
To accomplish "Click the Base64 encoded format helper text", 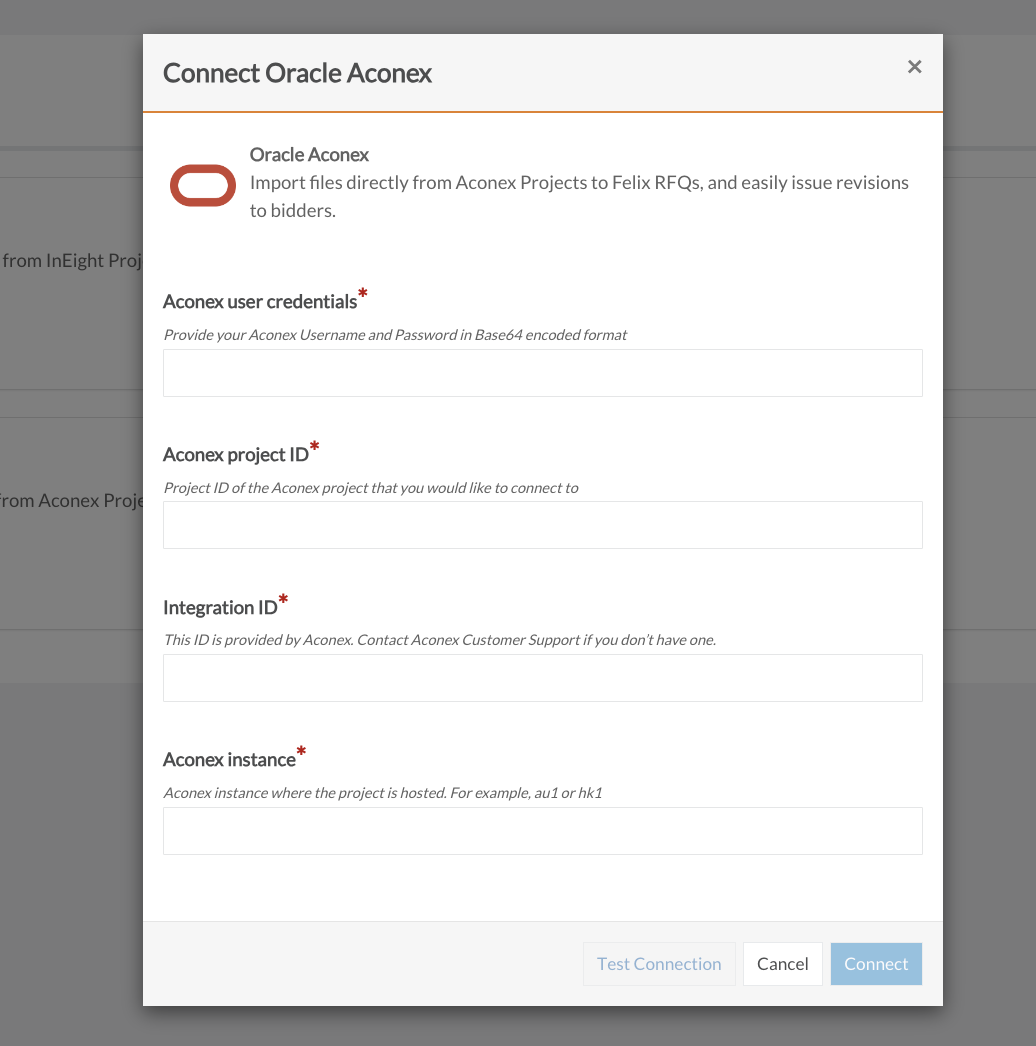I will [x=394, y=334].
